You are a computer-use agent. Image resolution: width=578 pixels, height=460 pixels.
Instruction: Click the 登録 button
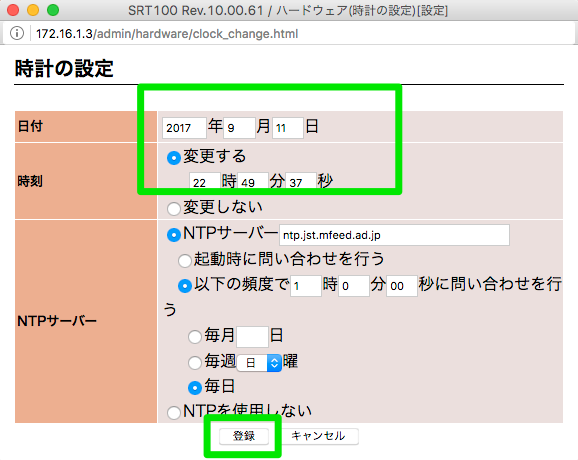[x=244, y=436]
